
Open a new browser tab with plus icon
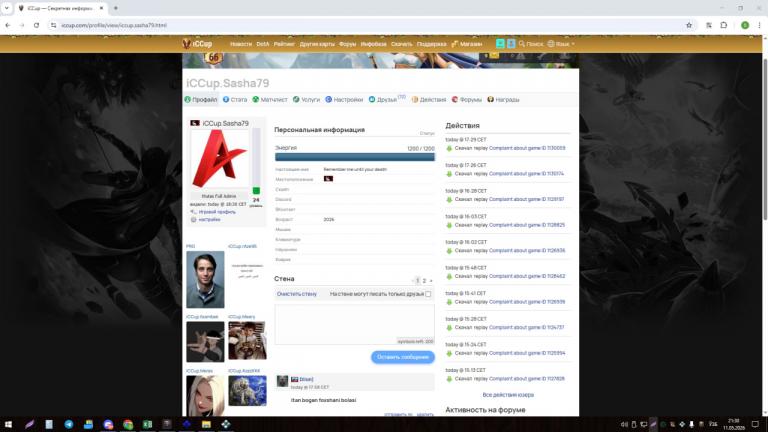[116, 8]
